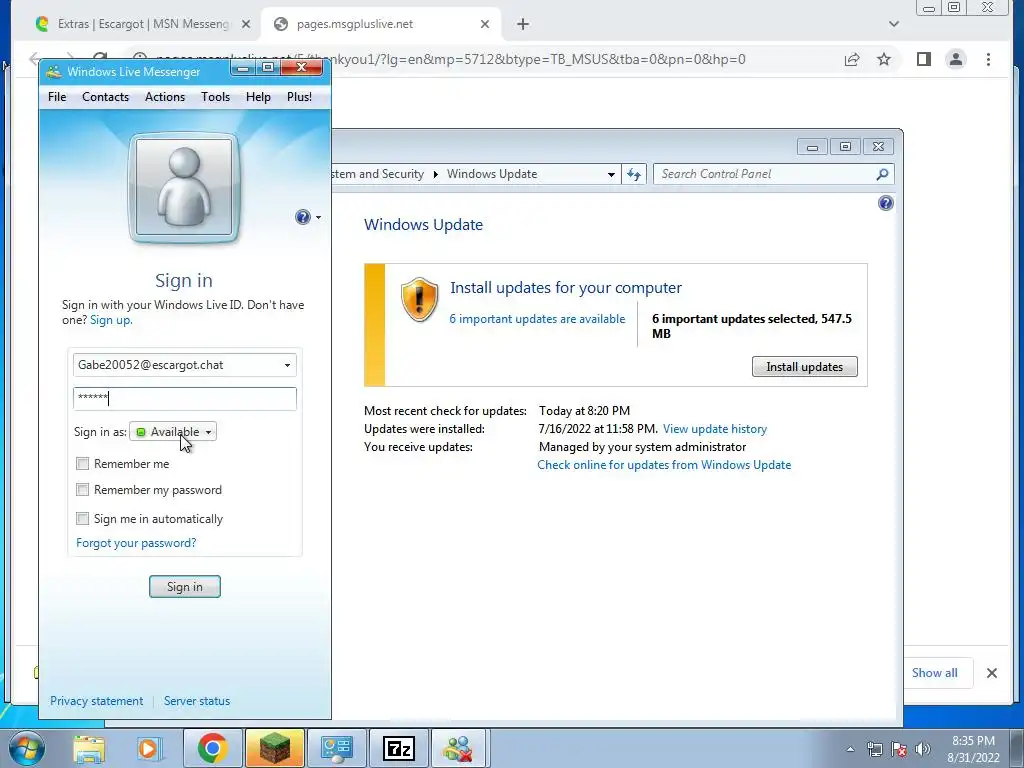This screenshot has width=1024, height=768.
Task: Open the Windows Start button
Action: (x=27, y=748)
